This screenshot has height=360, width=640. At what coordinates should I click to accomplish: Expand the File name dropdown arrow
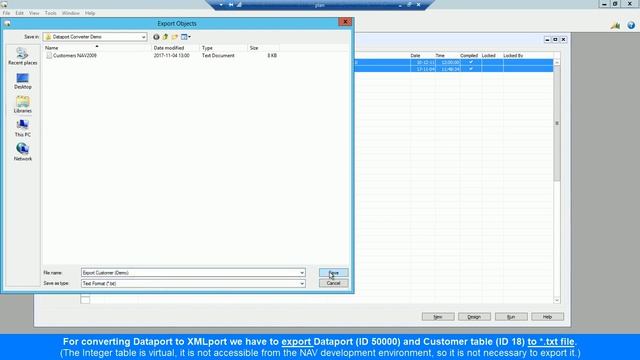point(302,273)
